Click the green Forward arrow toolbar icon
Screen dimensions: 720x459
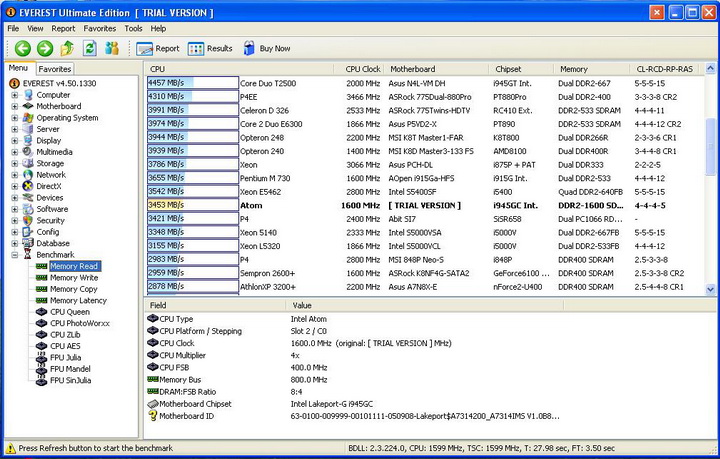(45, 48)
